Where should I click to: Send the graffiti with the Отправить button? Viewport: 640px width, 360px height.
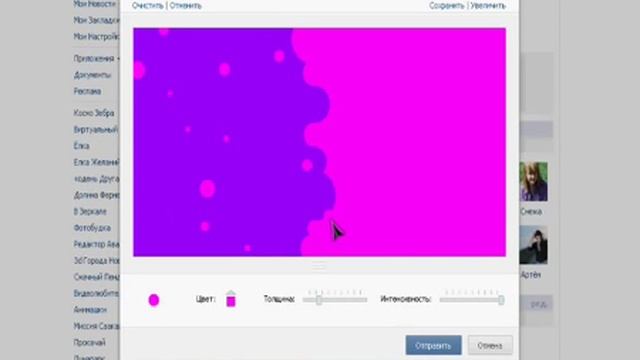(x=433, y=345)
